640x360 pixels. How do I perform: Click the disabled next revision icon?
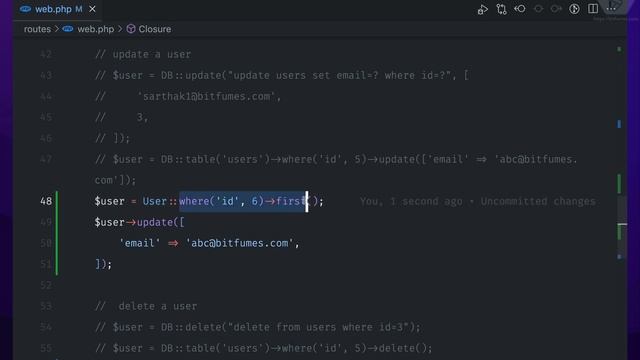(556, 9)
